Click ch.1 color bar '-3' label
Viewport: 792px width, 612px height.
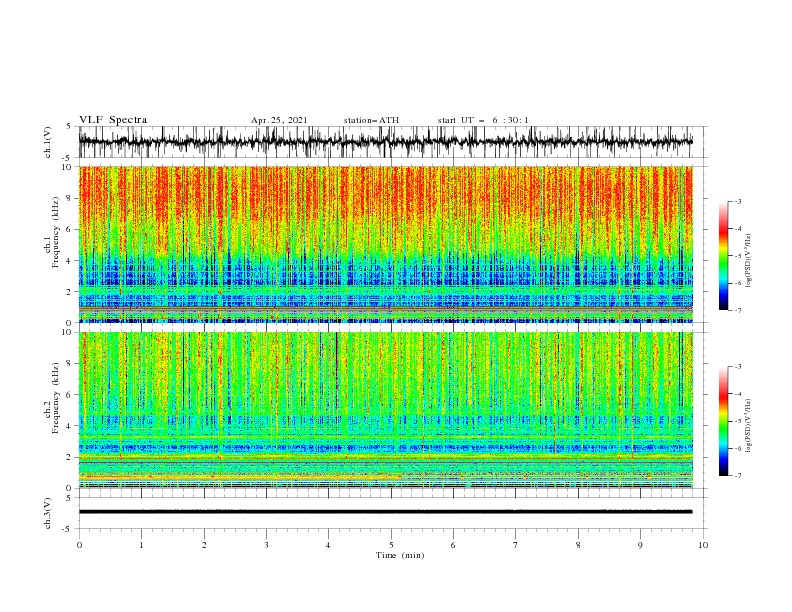click(x=738, y=201)
